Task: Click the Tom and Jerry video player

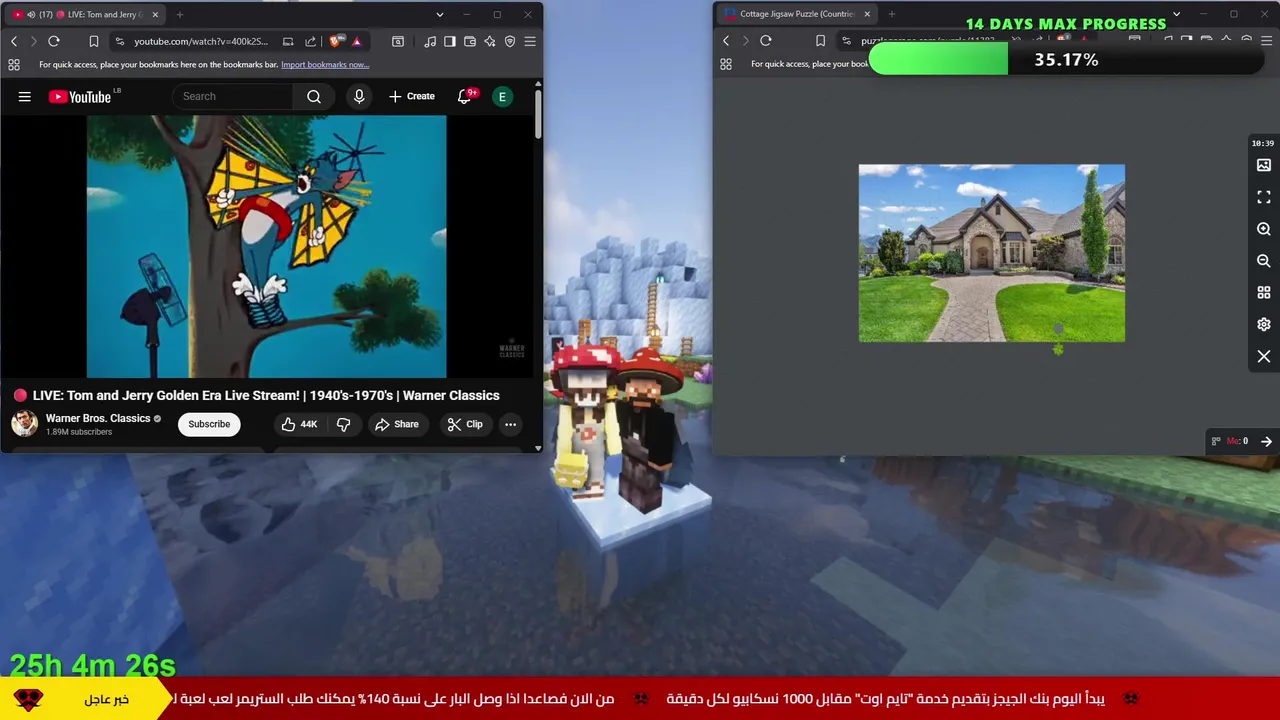Action: 266,247
